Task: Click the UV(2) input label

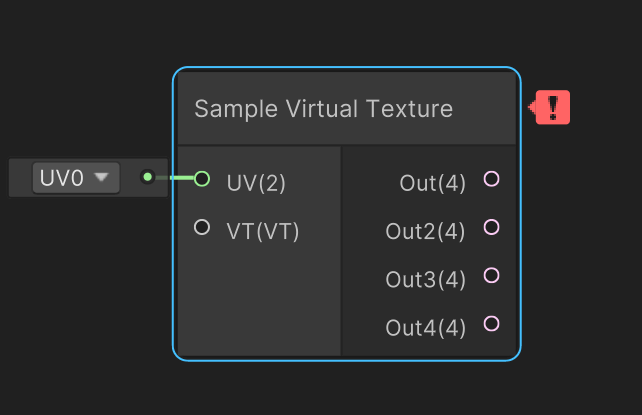Action: click(256, 183)
